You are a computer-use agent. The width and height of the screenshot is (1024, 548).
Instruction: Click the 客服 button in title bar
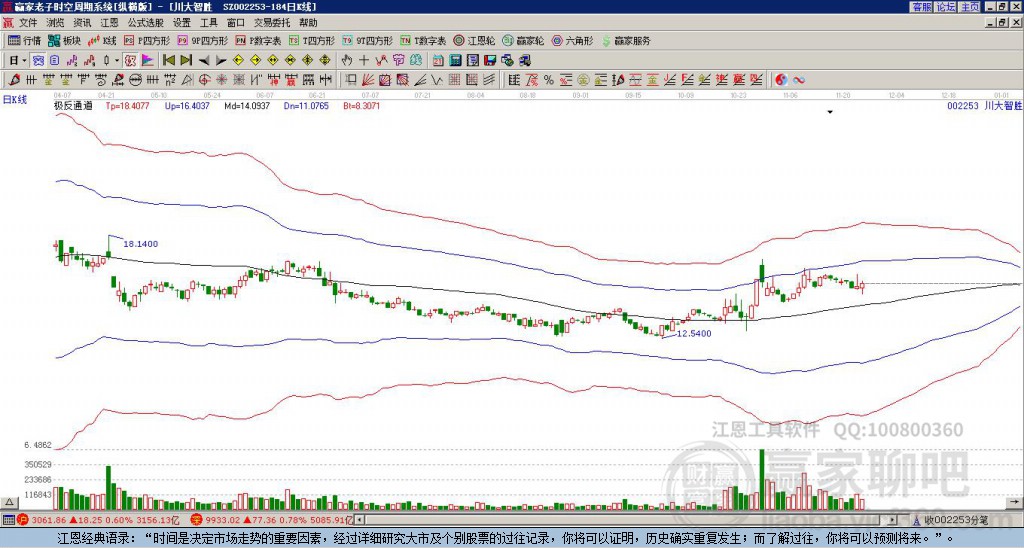pos(921,7)
